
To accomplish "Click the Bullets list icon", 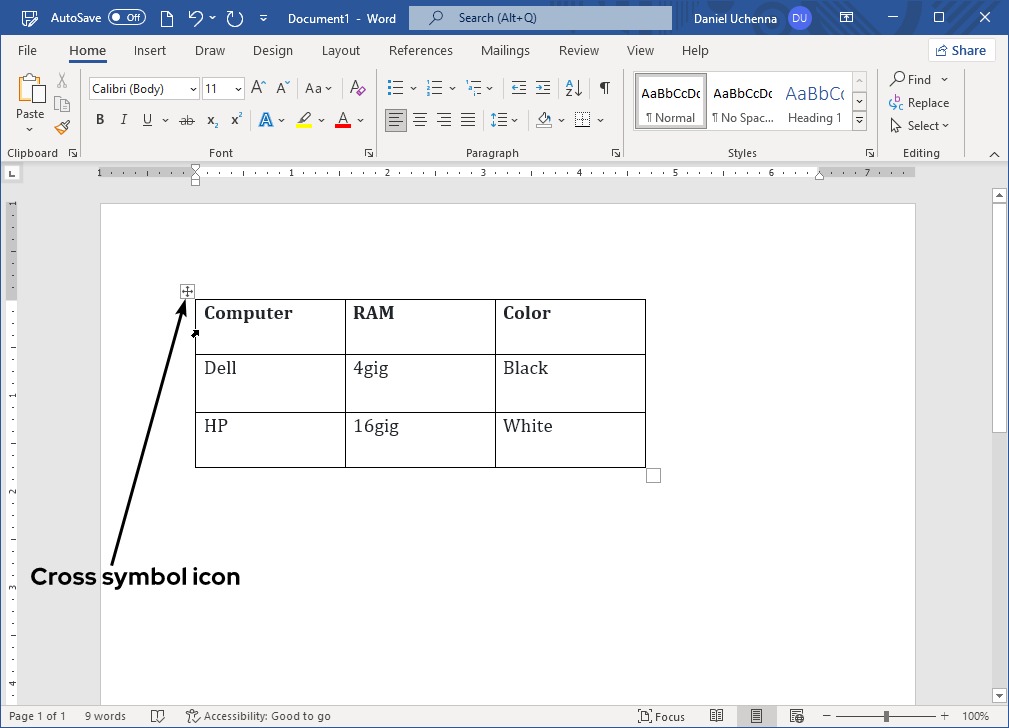I will 395,88.
